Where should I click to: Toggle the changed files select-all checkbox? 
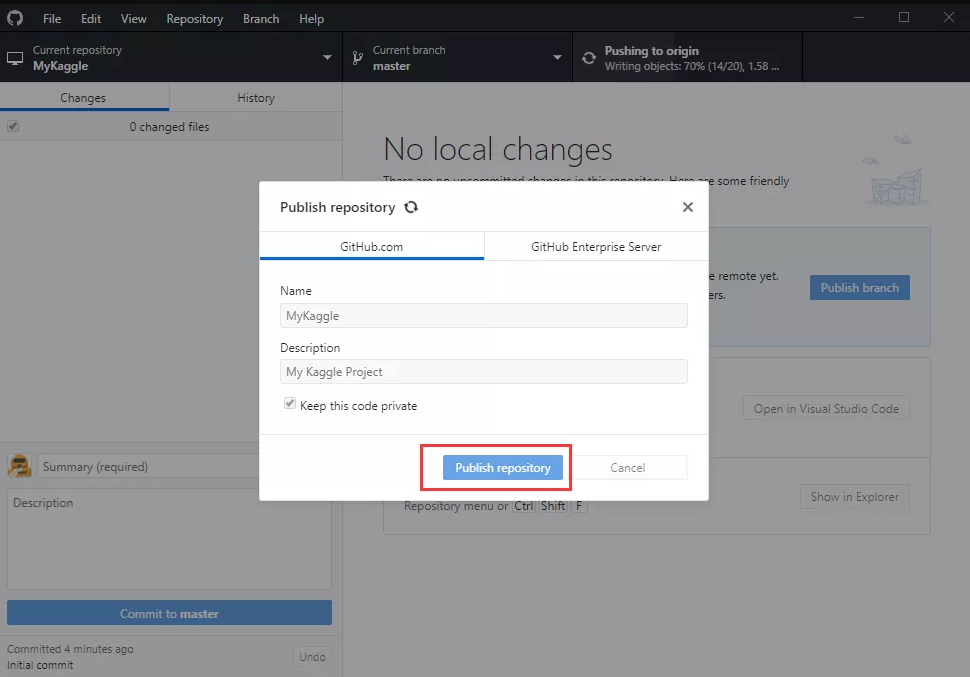click(13, 126)
